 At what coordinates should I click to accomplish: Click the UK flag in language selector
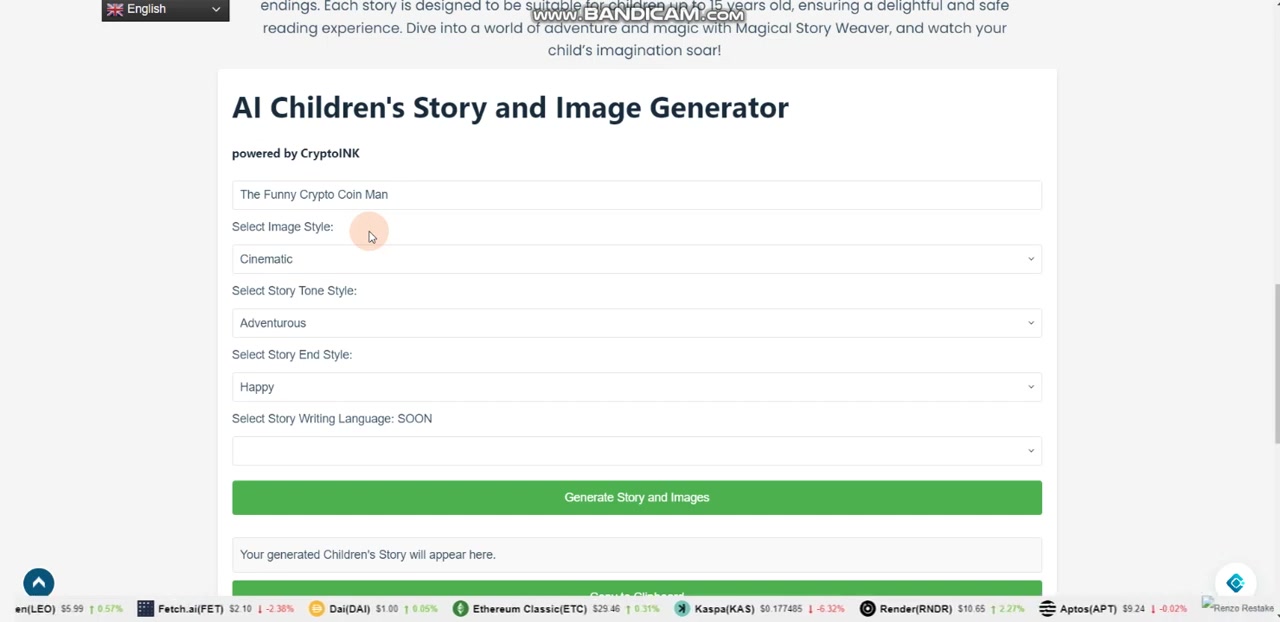tap(115, 9)
